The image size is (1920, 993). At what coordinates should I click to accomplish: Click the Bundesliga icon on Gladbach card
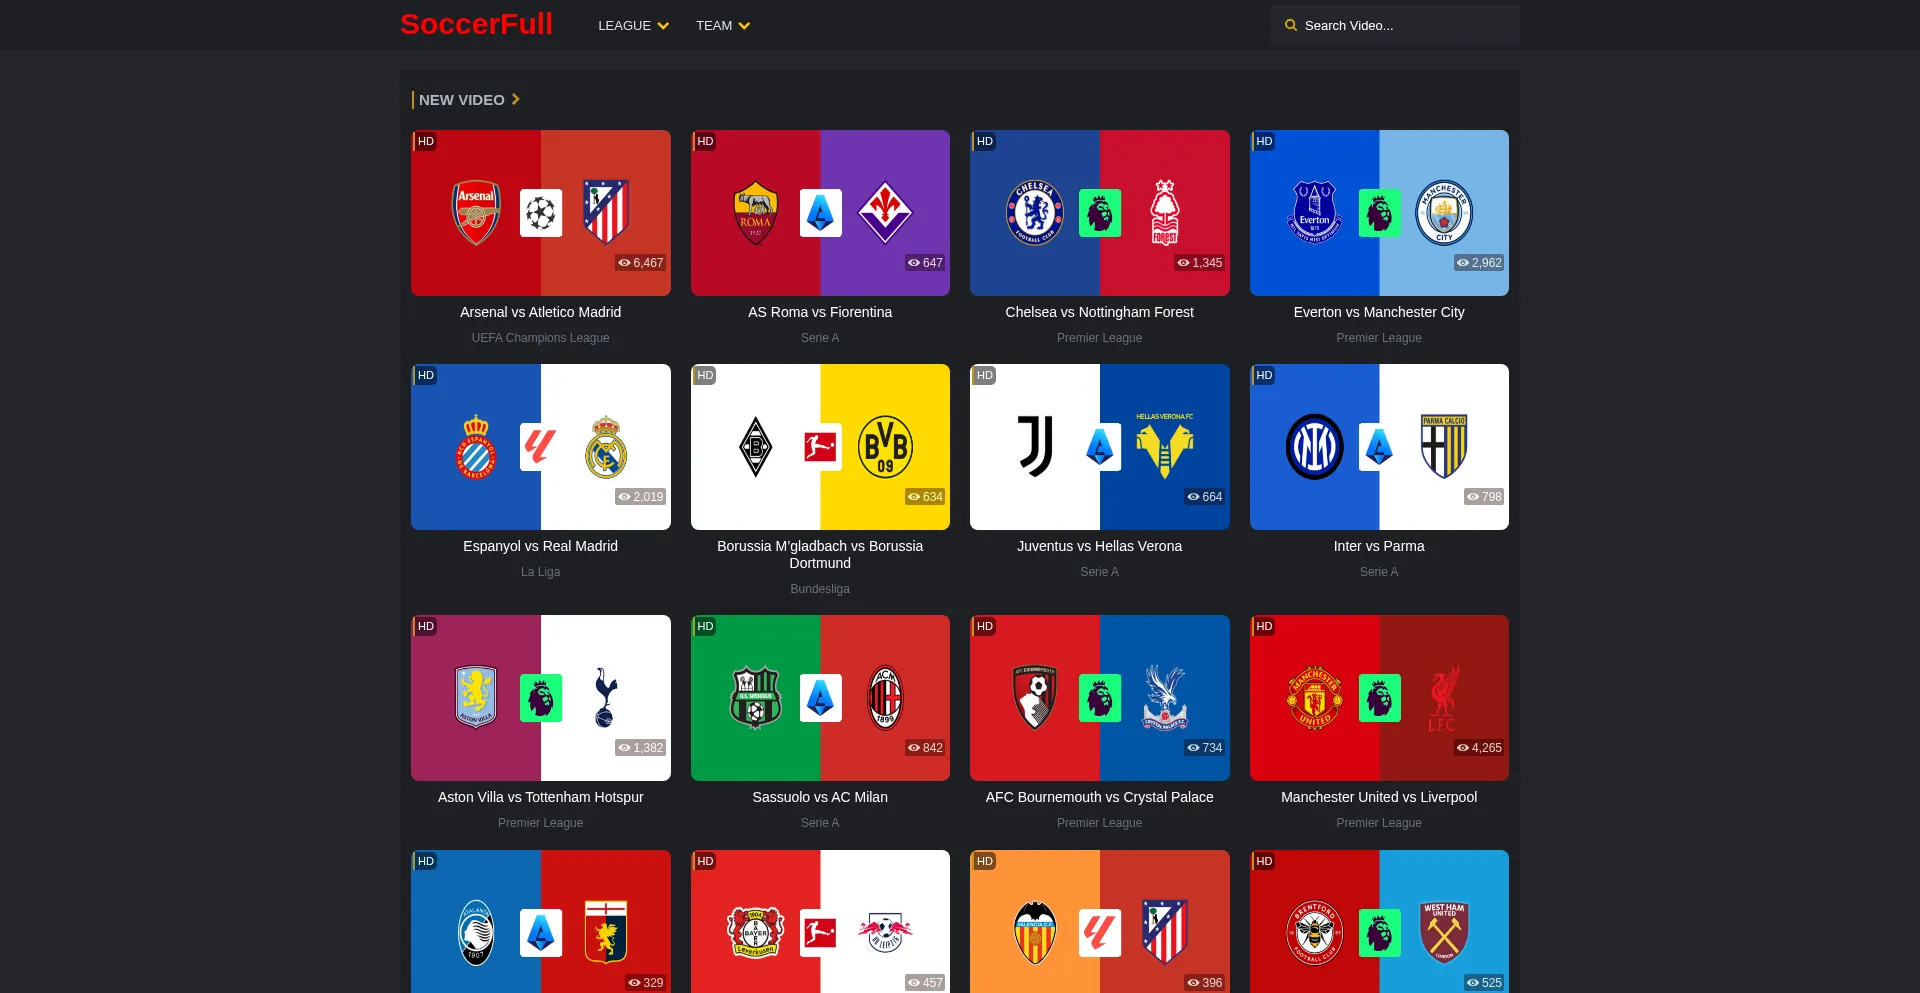(820, 447)
